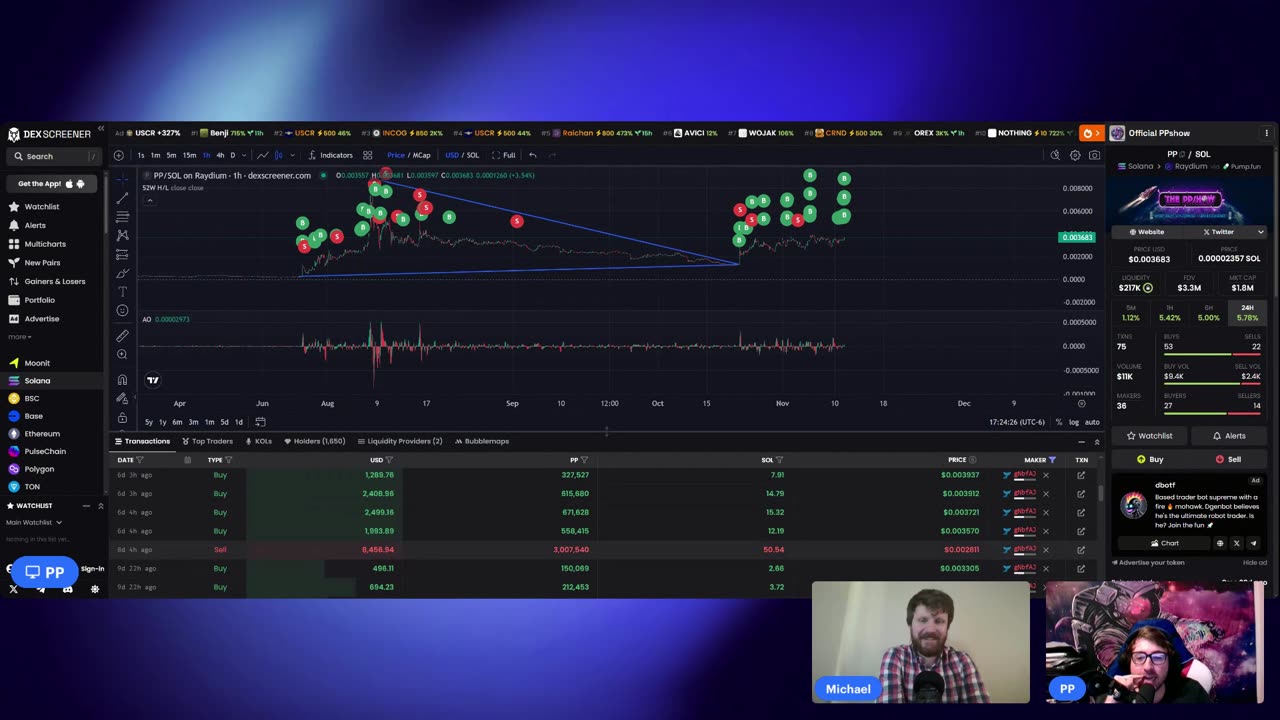
Task: Open the USD column filter
Action: pyautogui.click(x=390, y=460)
